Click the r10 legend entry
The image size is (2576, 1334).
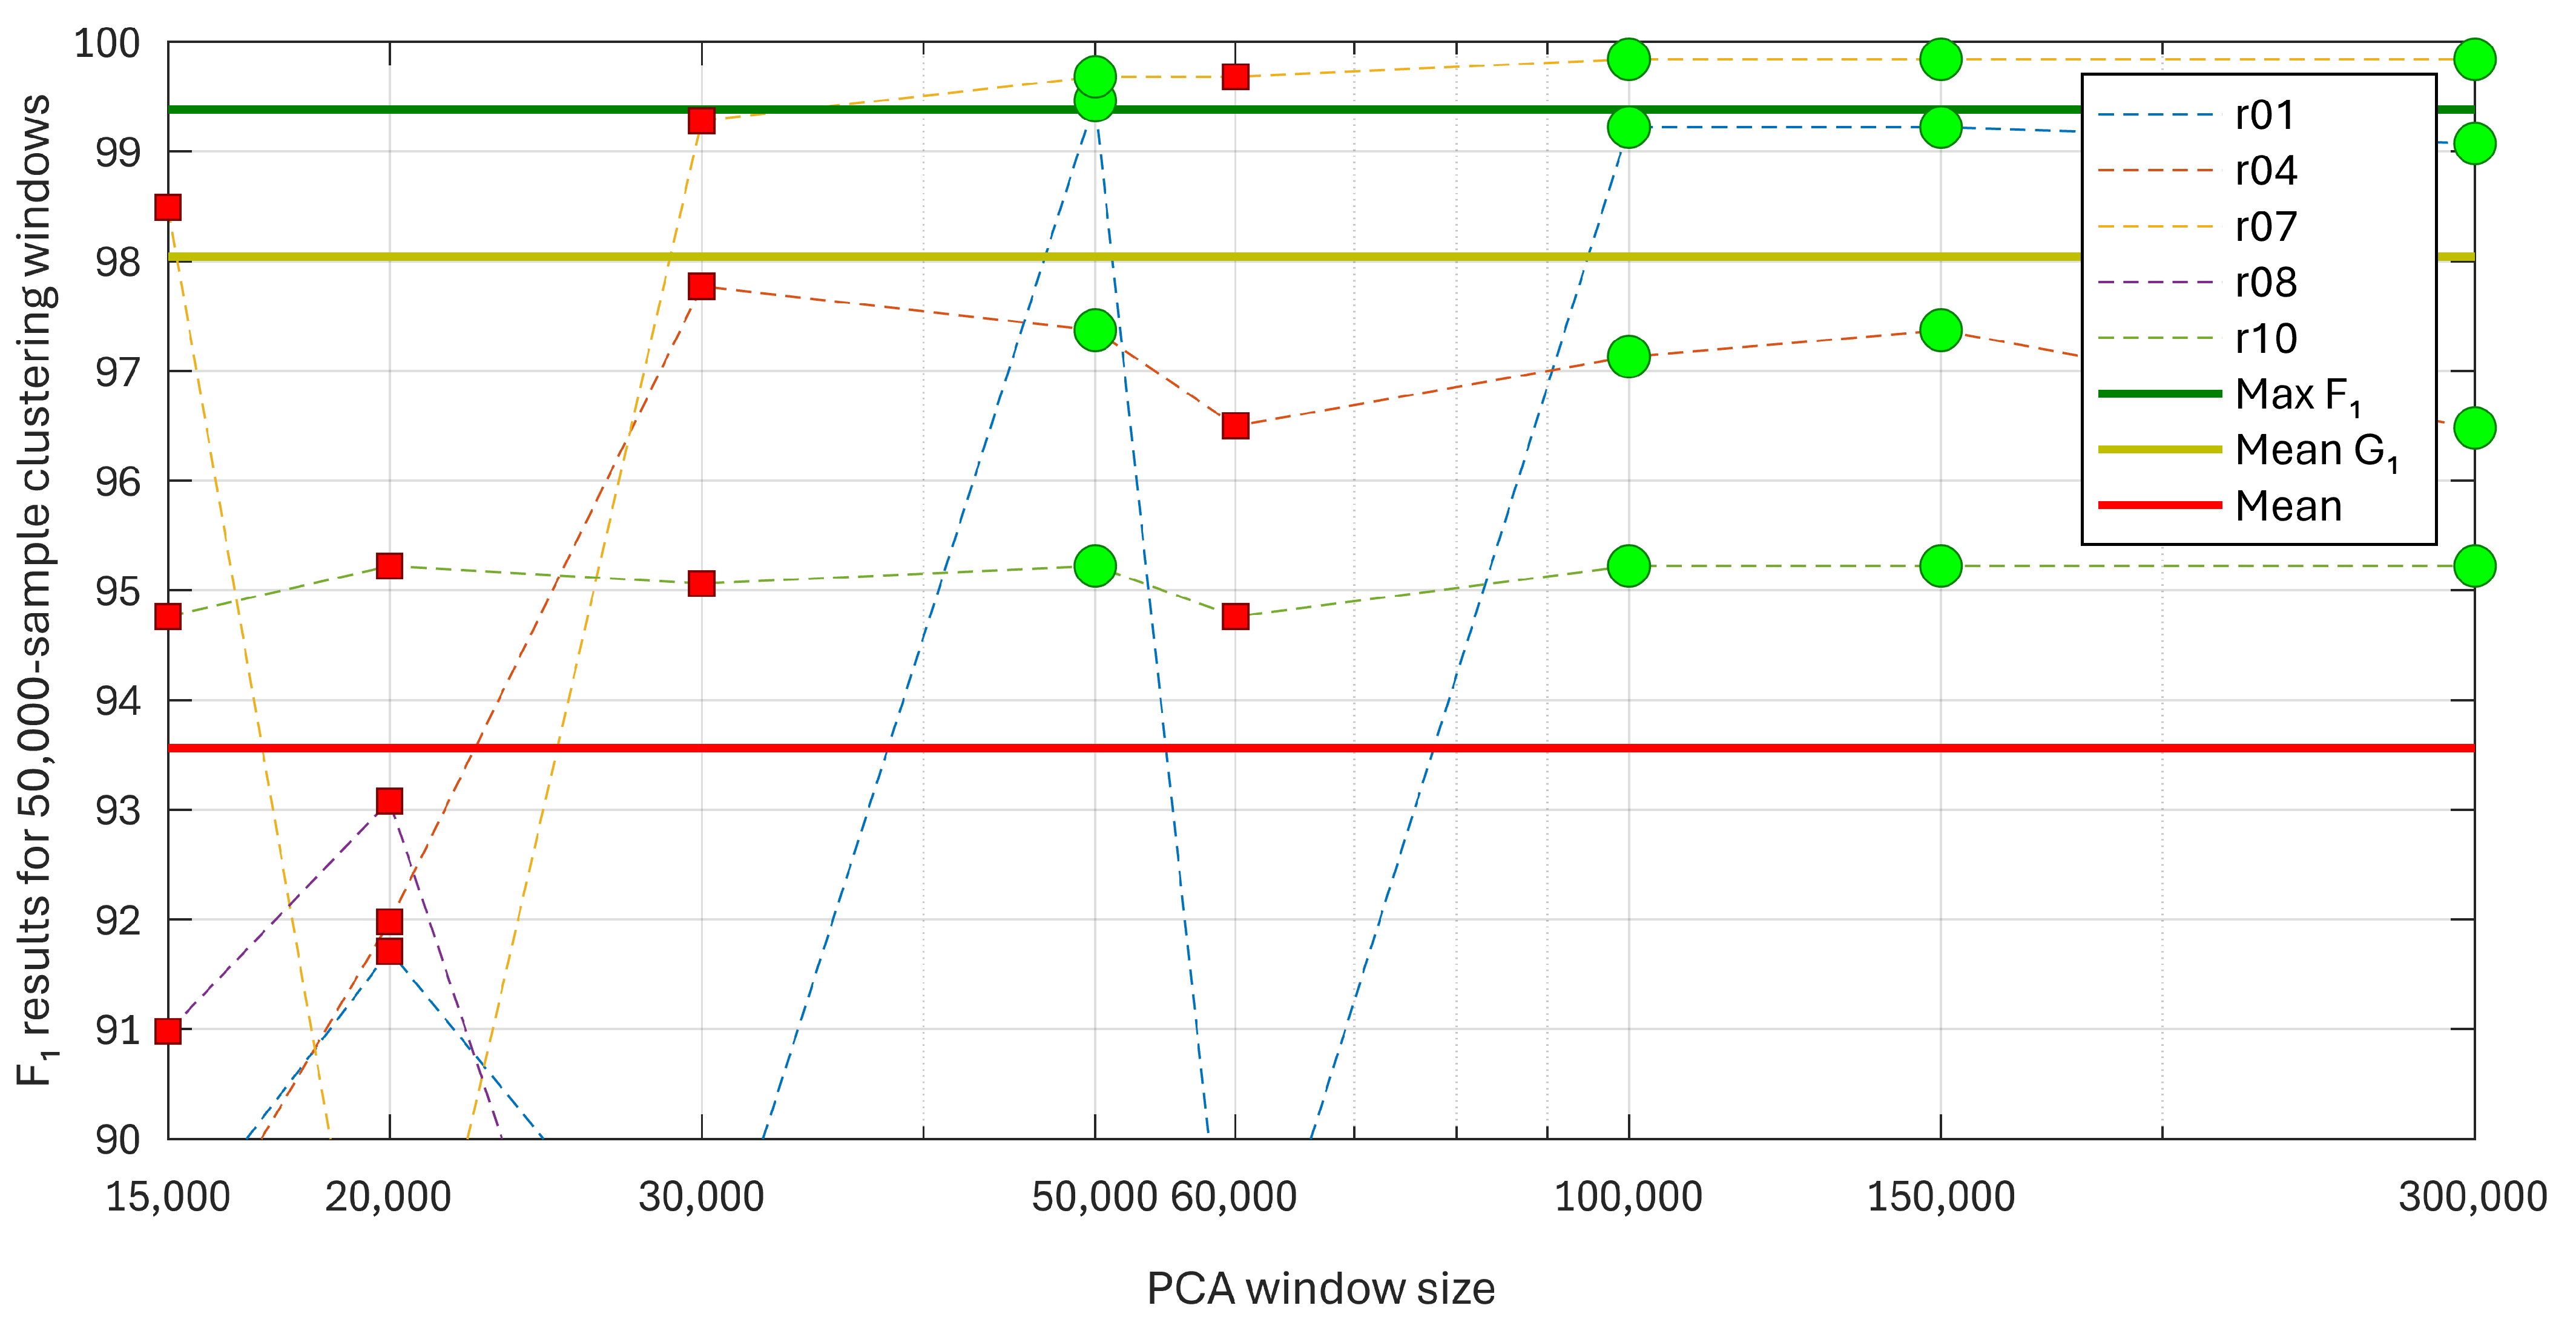coord(2265,339)
